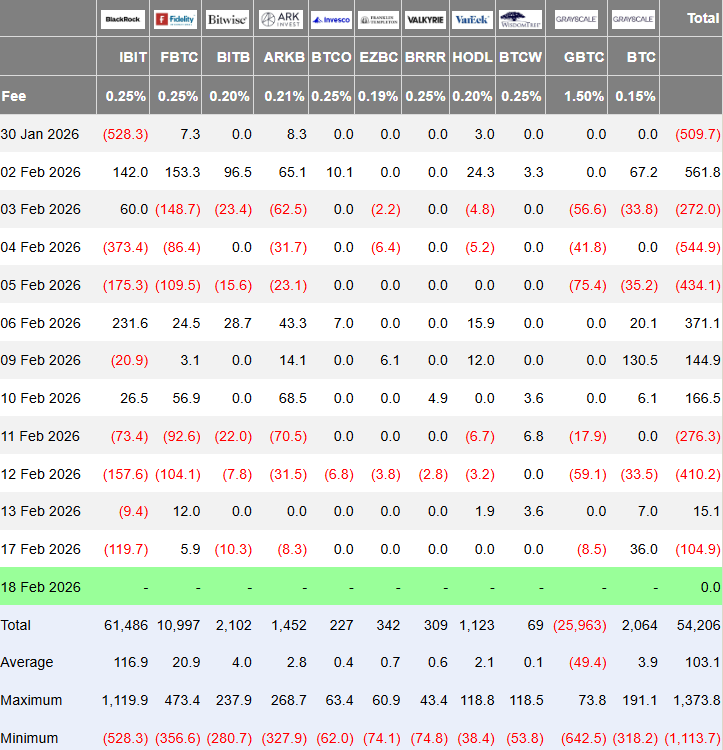Click the Total summary row label

coord(15,625)
